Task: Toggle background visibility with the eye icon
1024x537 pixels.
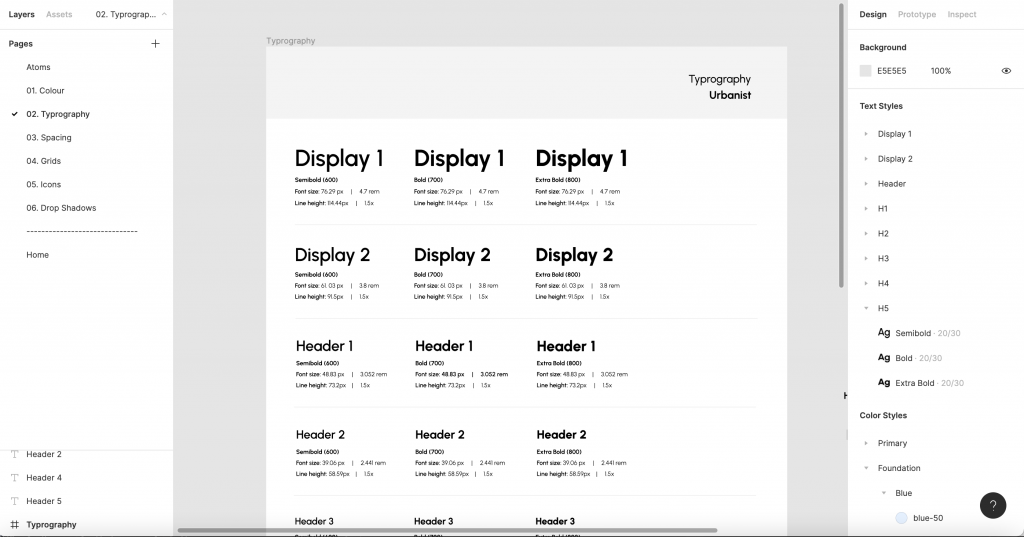Action: [1006, 71]
